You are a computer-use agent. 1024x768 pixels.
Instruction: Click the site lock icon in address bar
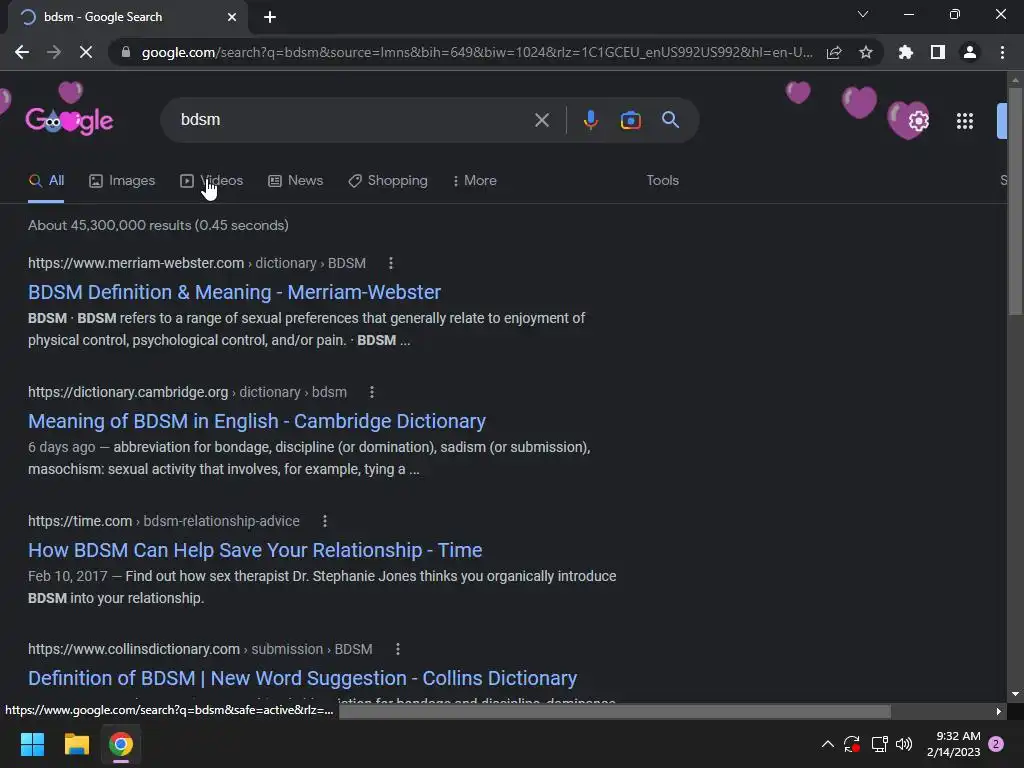pos(126,52)
